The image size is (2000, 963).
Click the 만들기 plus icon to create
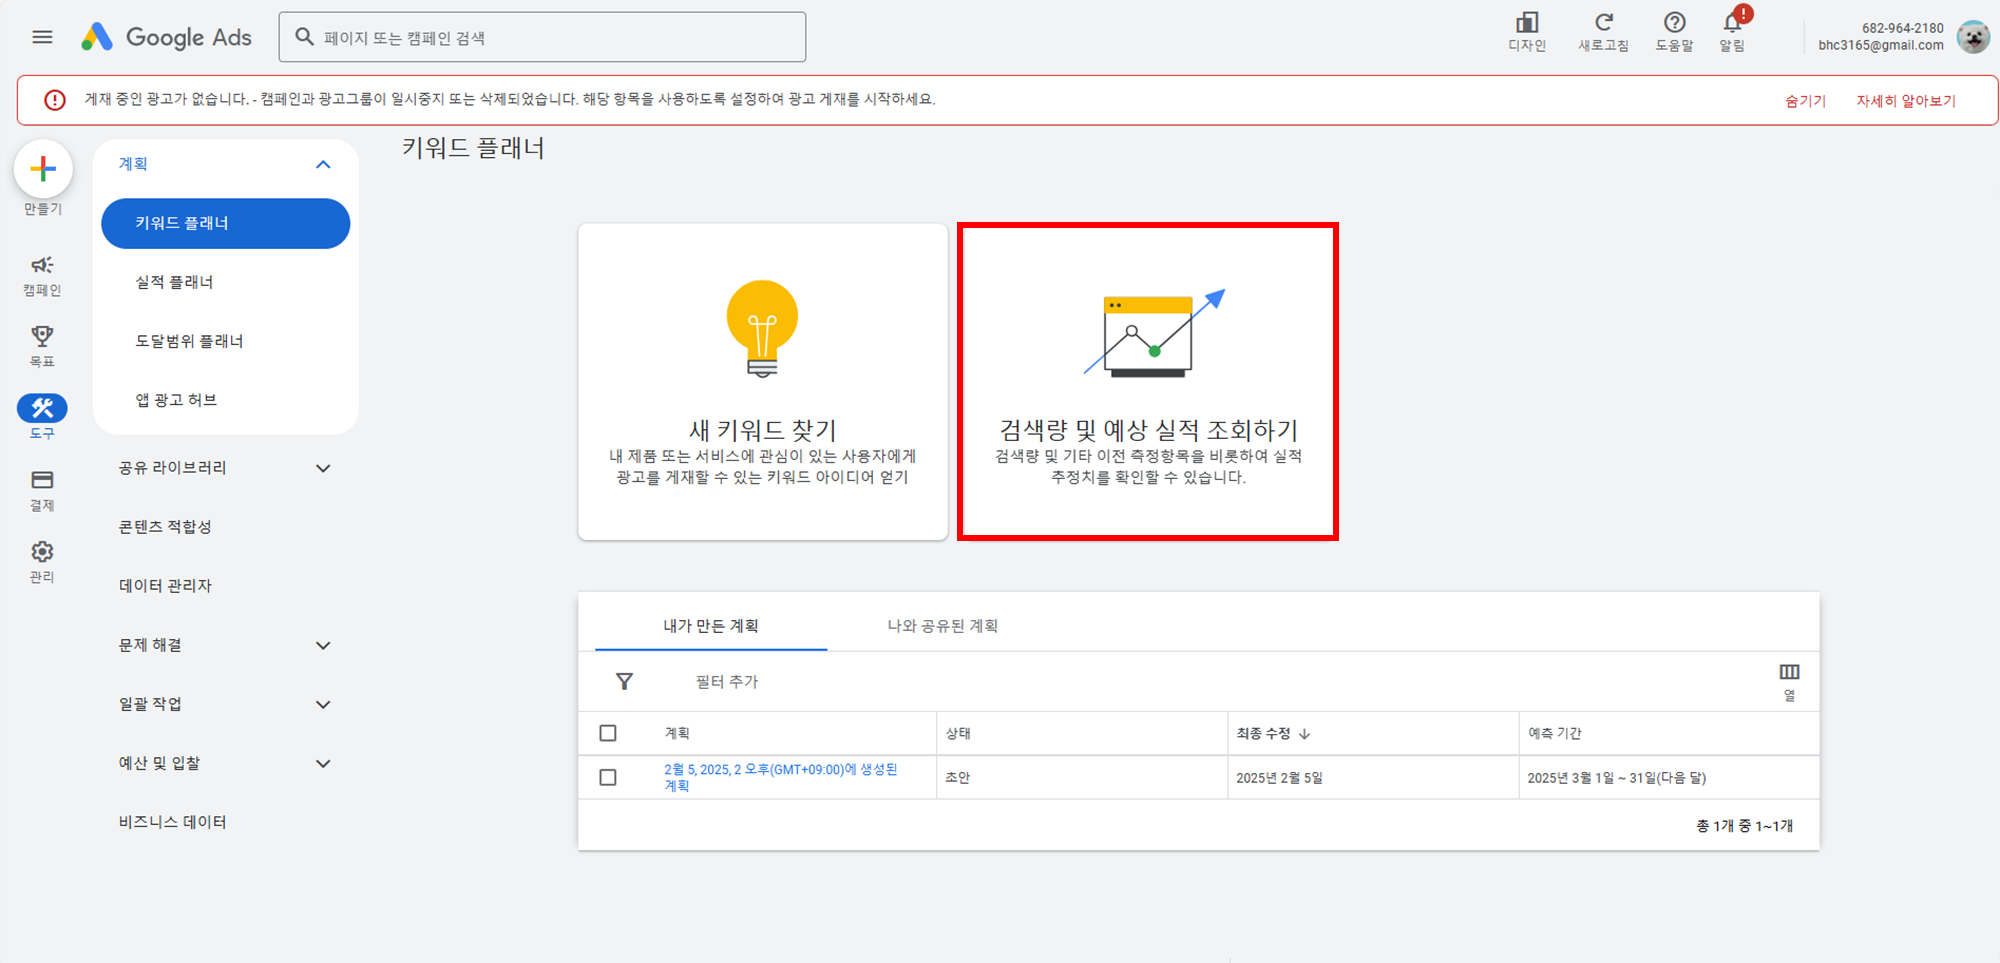click(43, 170)
